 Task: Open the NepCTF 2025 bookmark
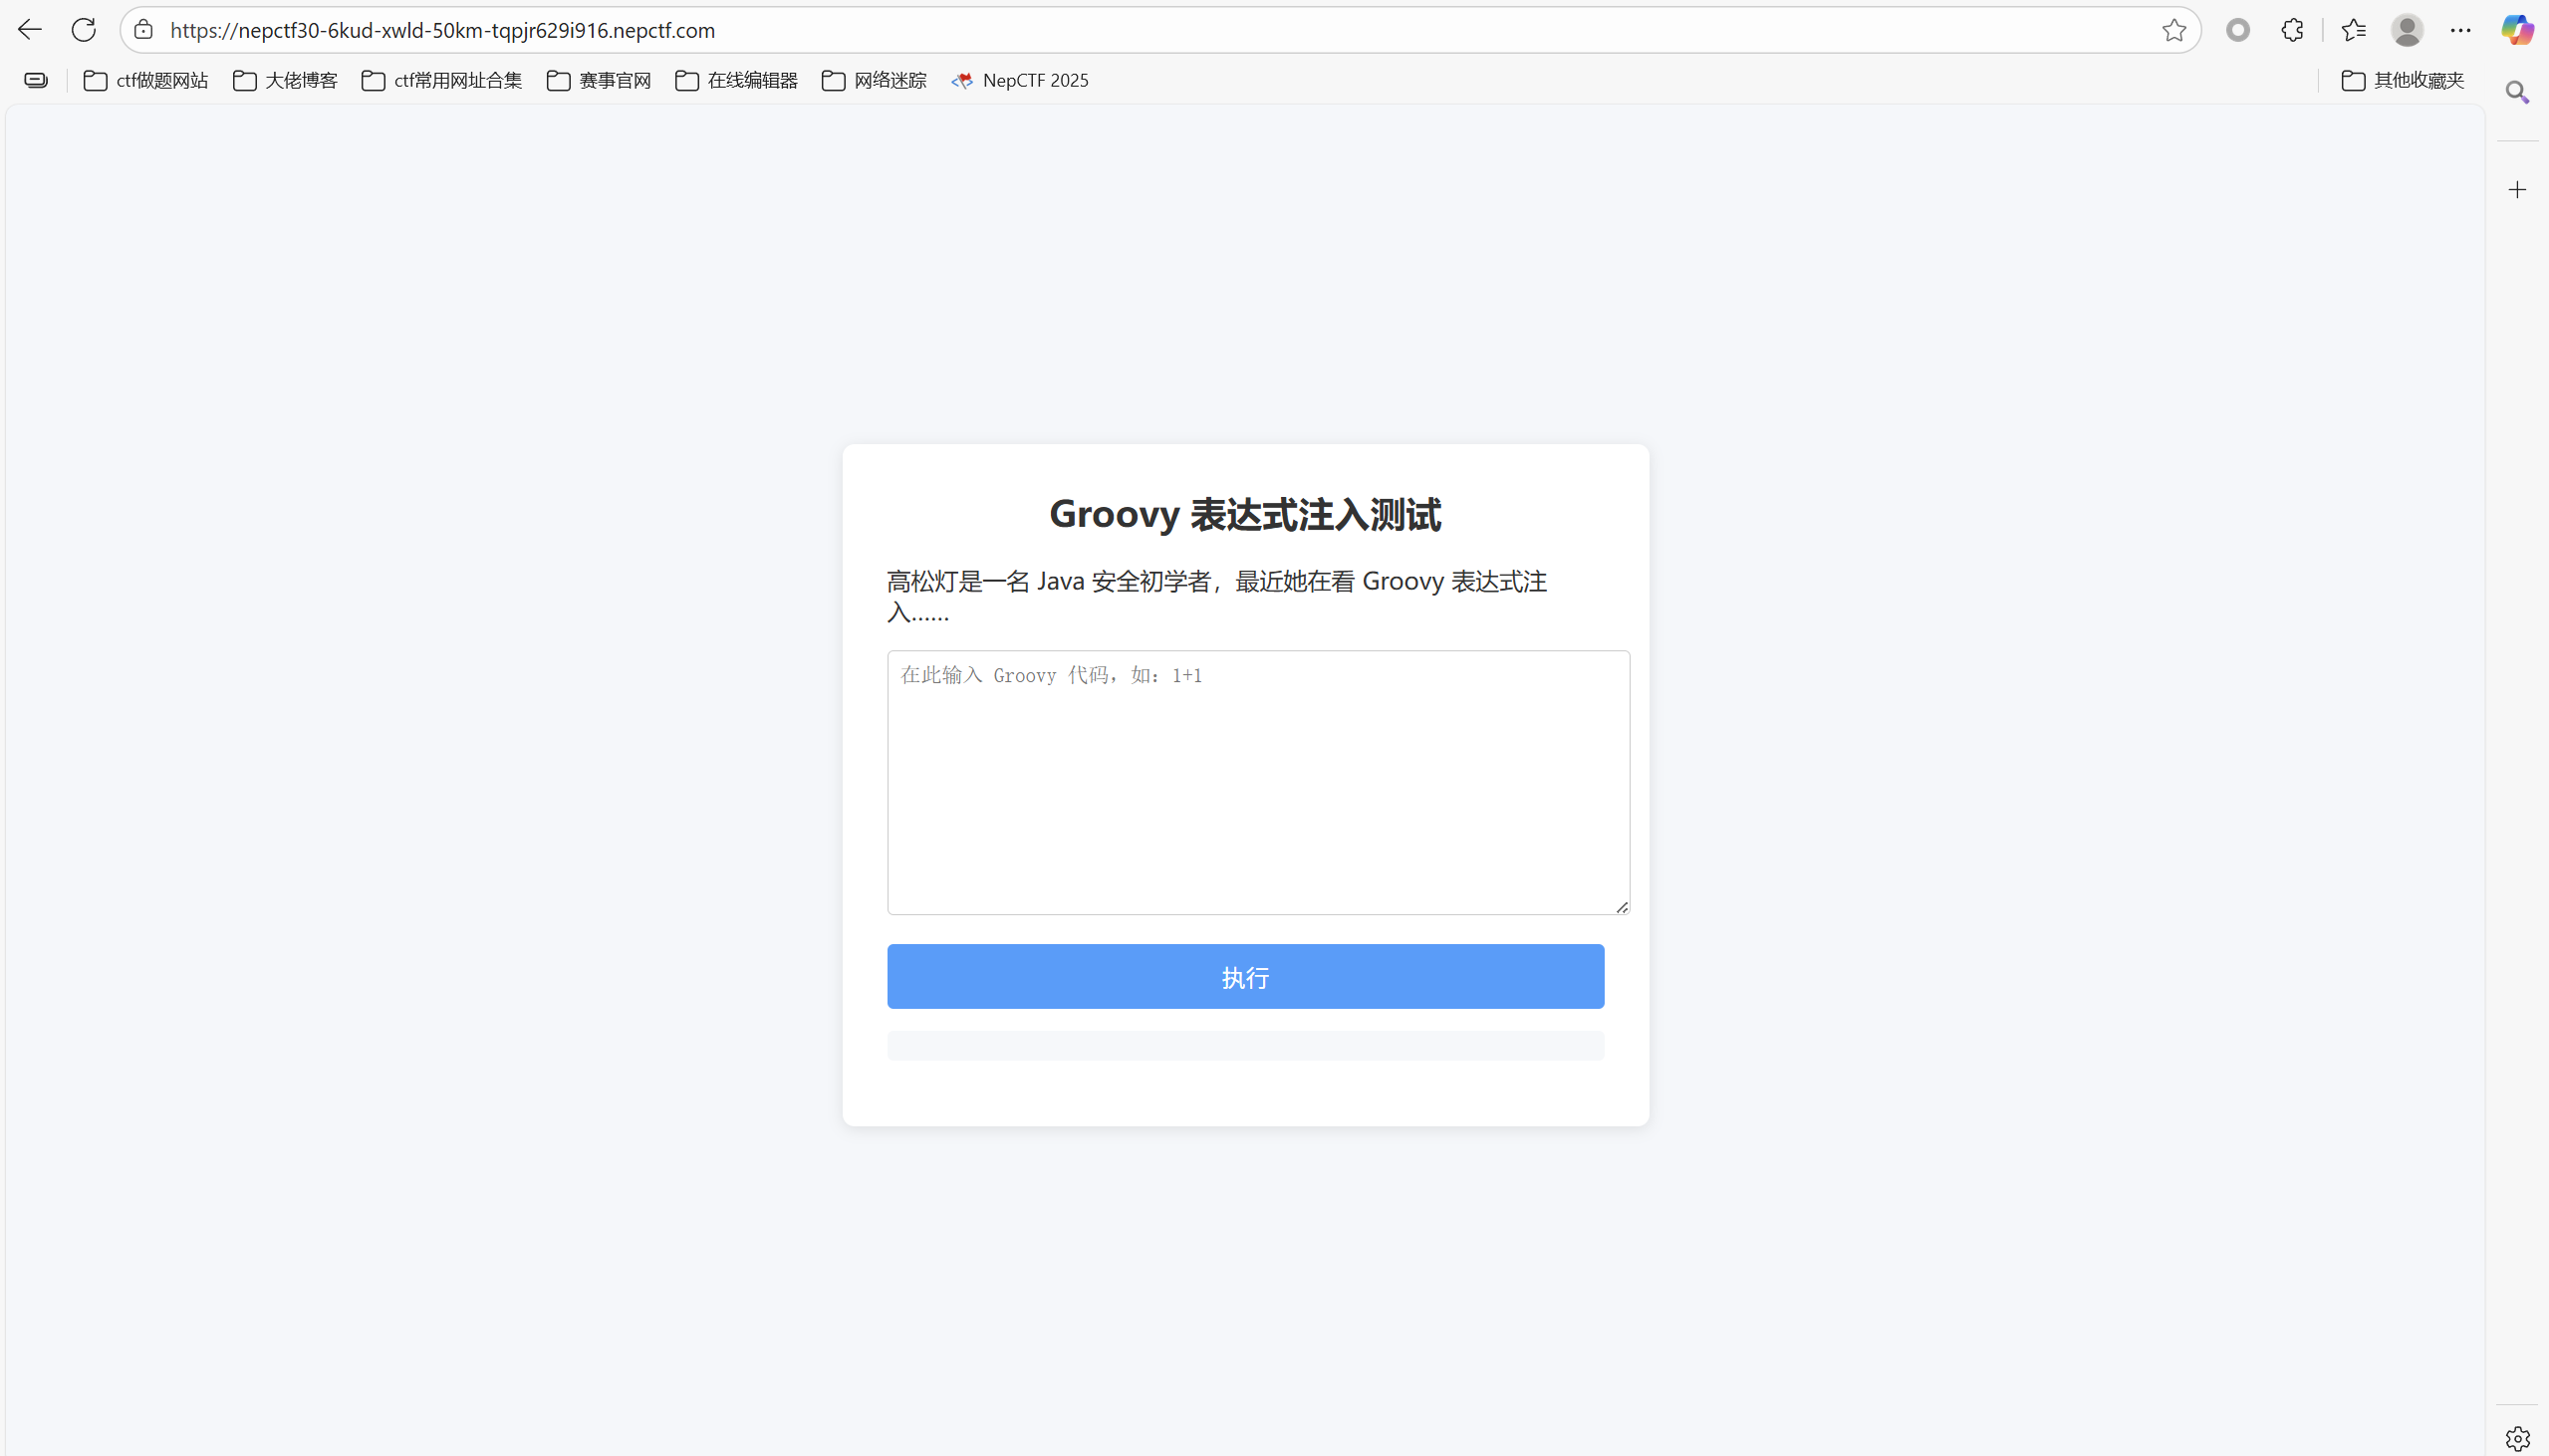[1020, 80]
